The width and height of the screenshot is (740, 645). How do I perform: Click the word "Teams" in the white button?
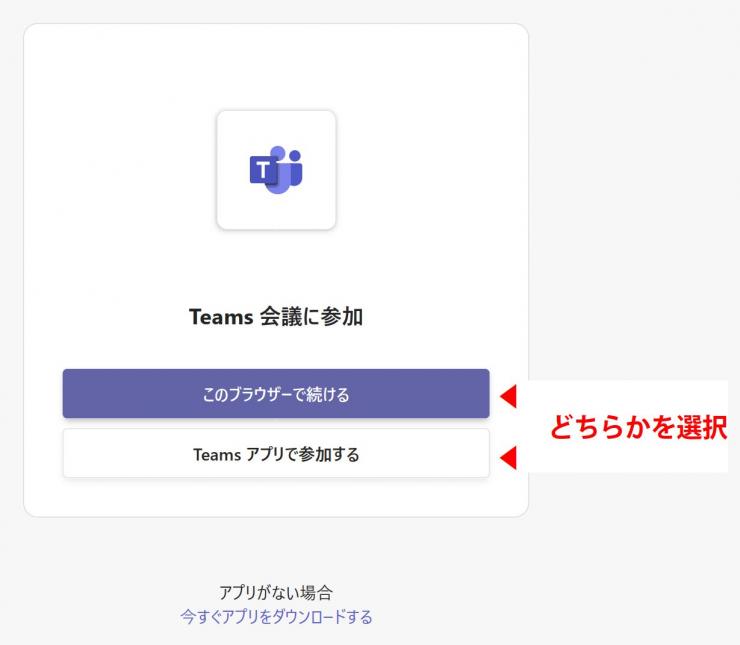pyautogui.click(x=217, y=455)
